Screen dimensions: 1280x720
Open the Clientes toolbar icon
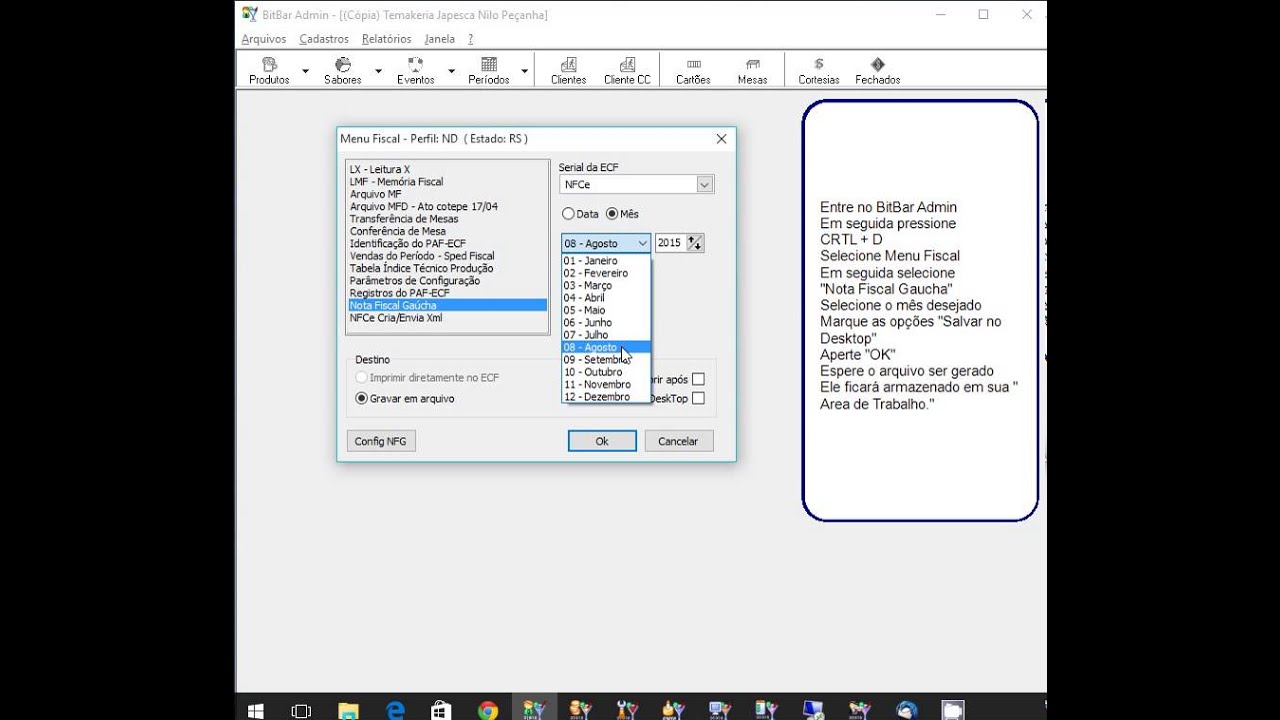568,70
